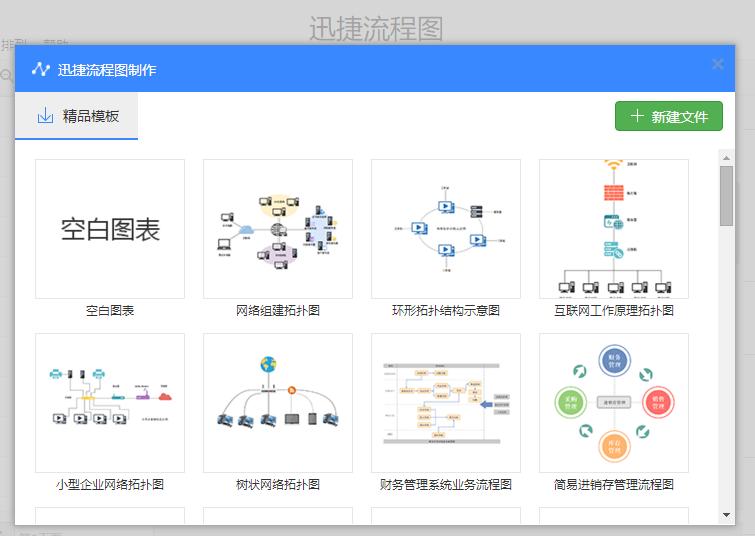Close the 迅捷流程图制作 dialog
The height and width of the screenshot is (536, 755).
pos(717,64)
